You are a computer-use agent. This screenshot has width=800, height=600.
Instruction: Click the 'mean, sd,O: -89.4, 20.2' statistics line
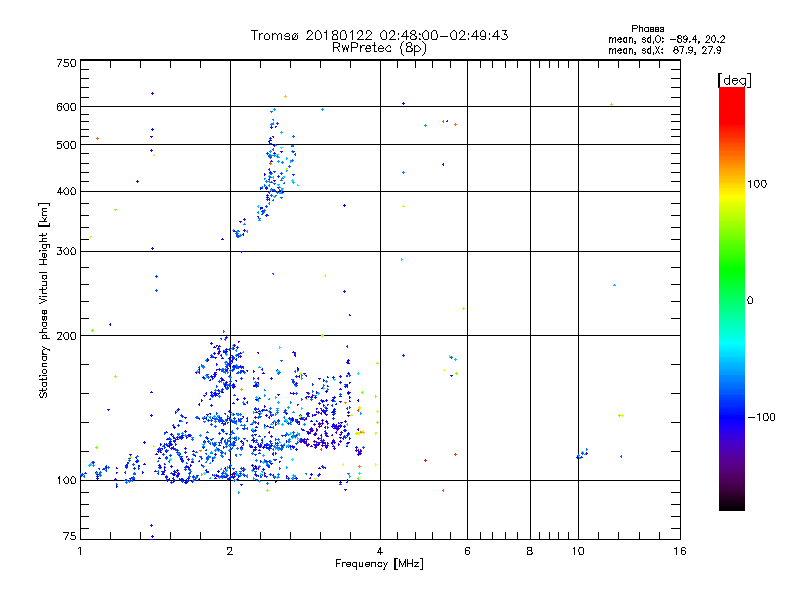(666, 39)
